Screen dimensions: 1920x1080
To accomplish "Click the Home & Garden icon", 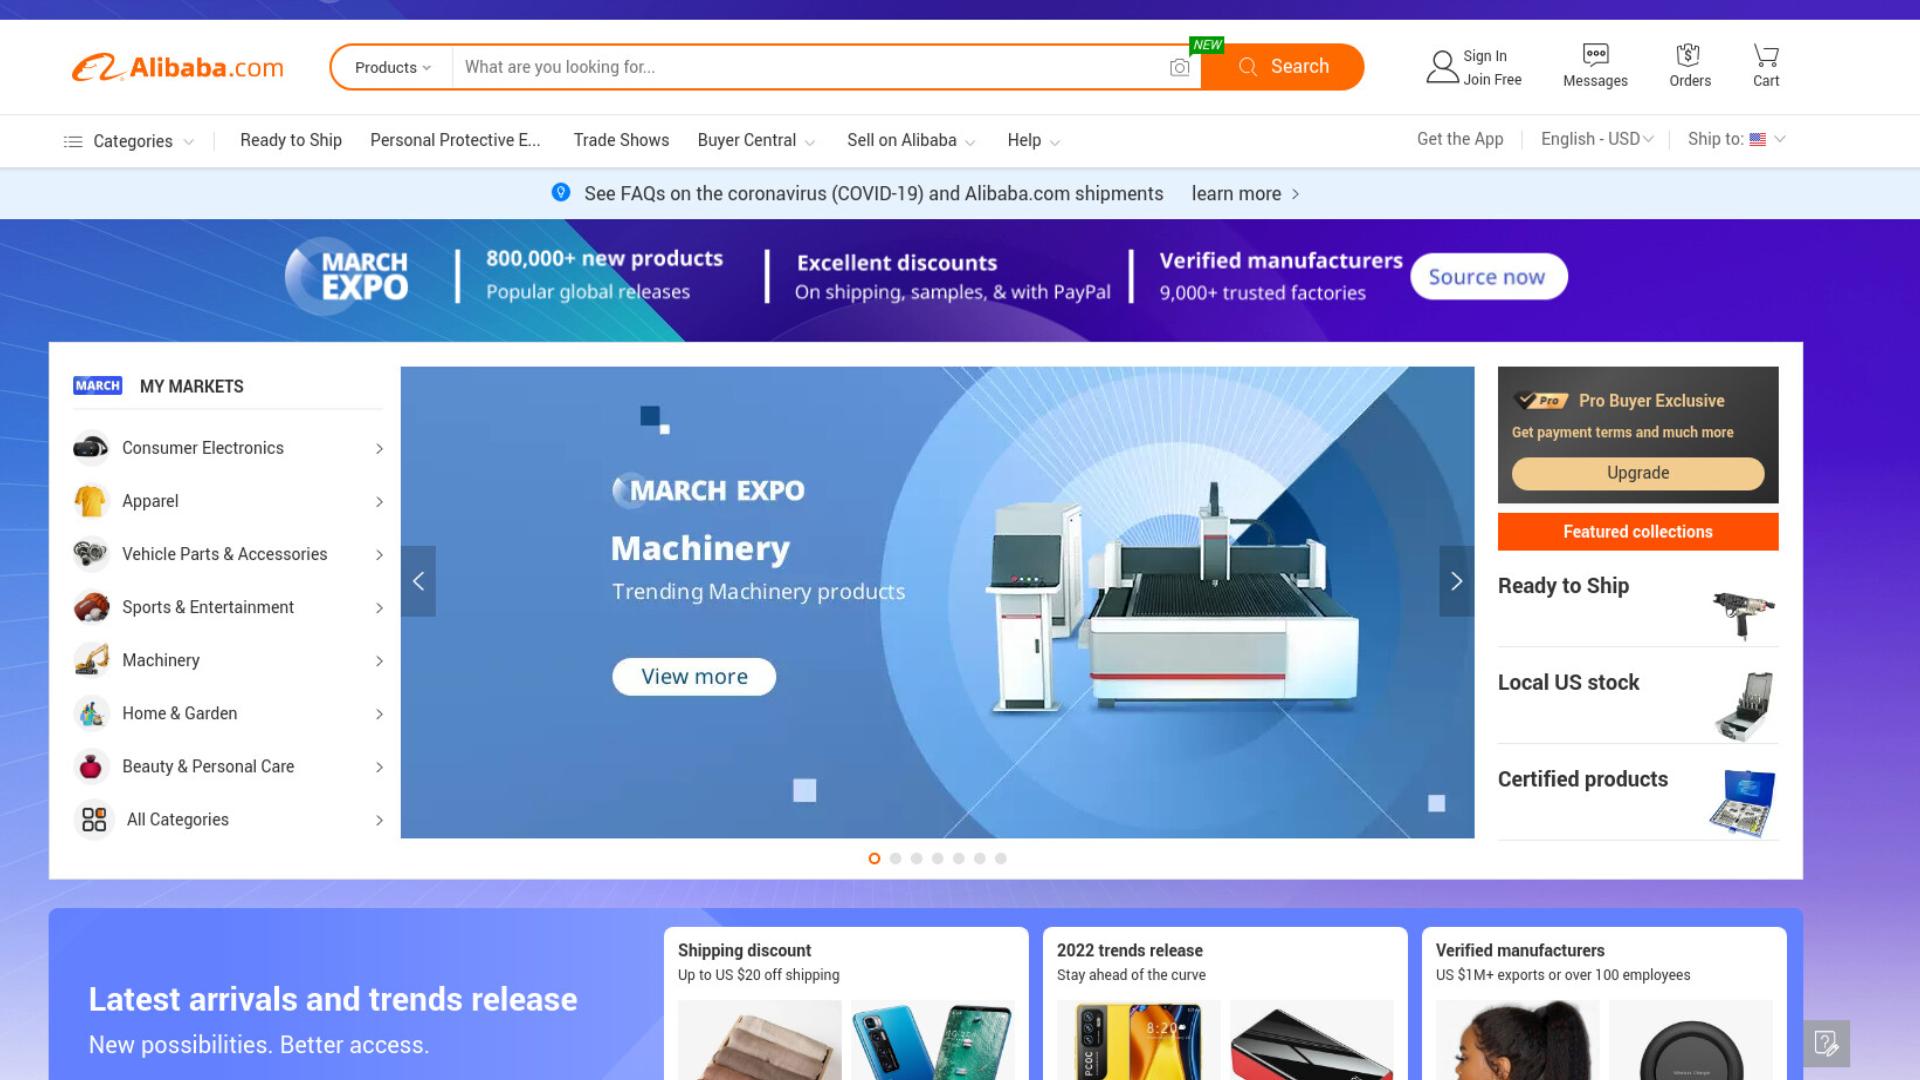I will 91,713.
